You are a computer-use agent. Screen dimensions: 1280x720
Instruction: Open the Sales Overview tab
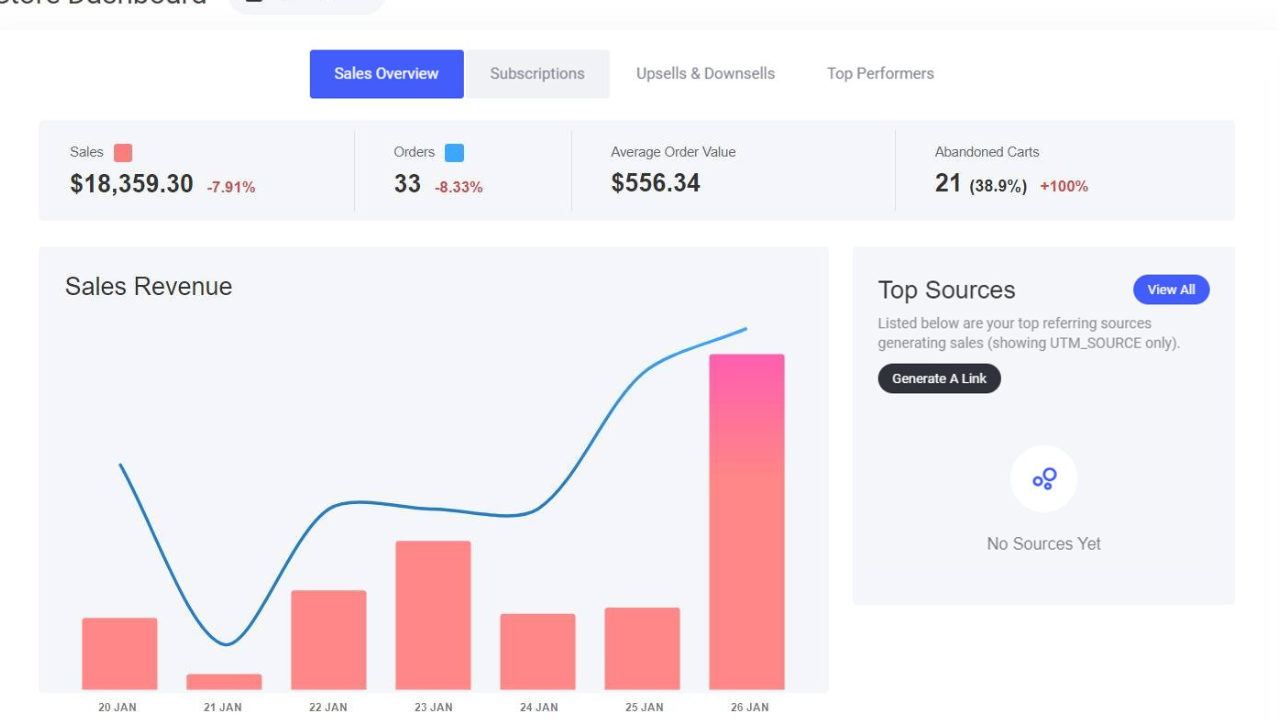click(386, 74)
